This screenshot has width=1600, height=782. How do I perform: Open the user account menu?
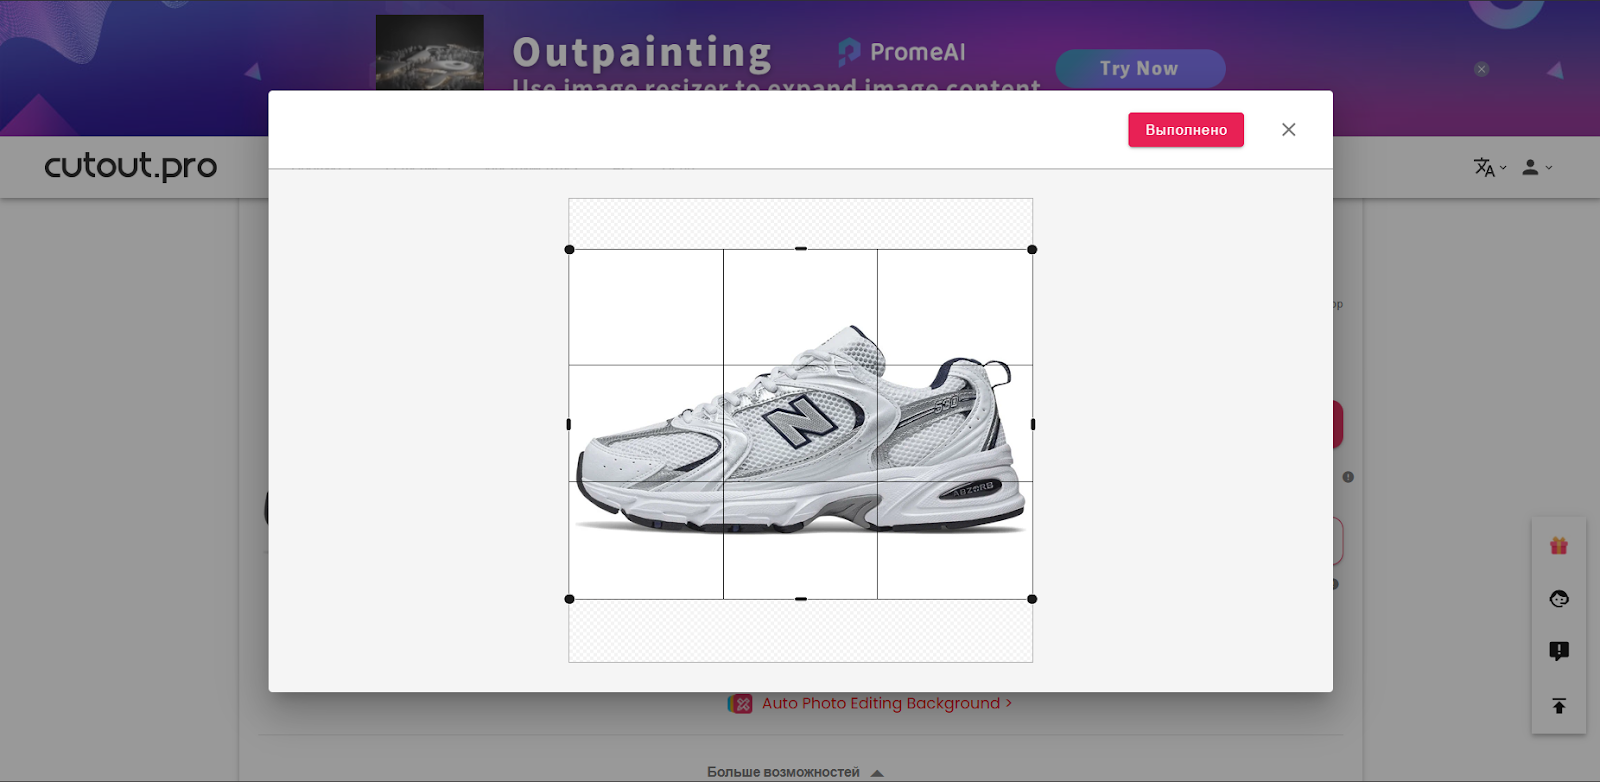1536,168
